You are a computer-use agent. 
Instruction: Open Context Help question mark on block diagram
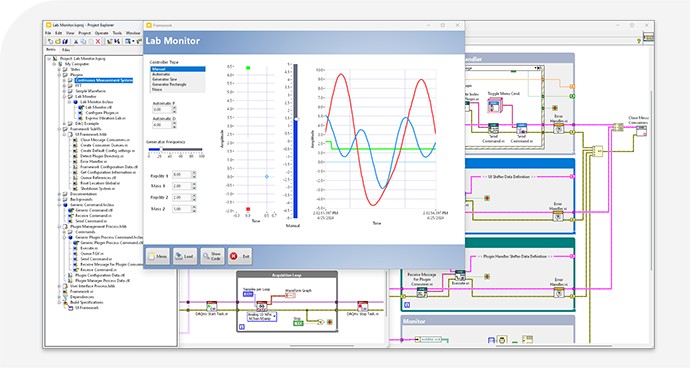639,40
